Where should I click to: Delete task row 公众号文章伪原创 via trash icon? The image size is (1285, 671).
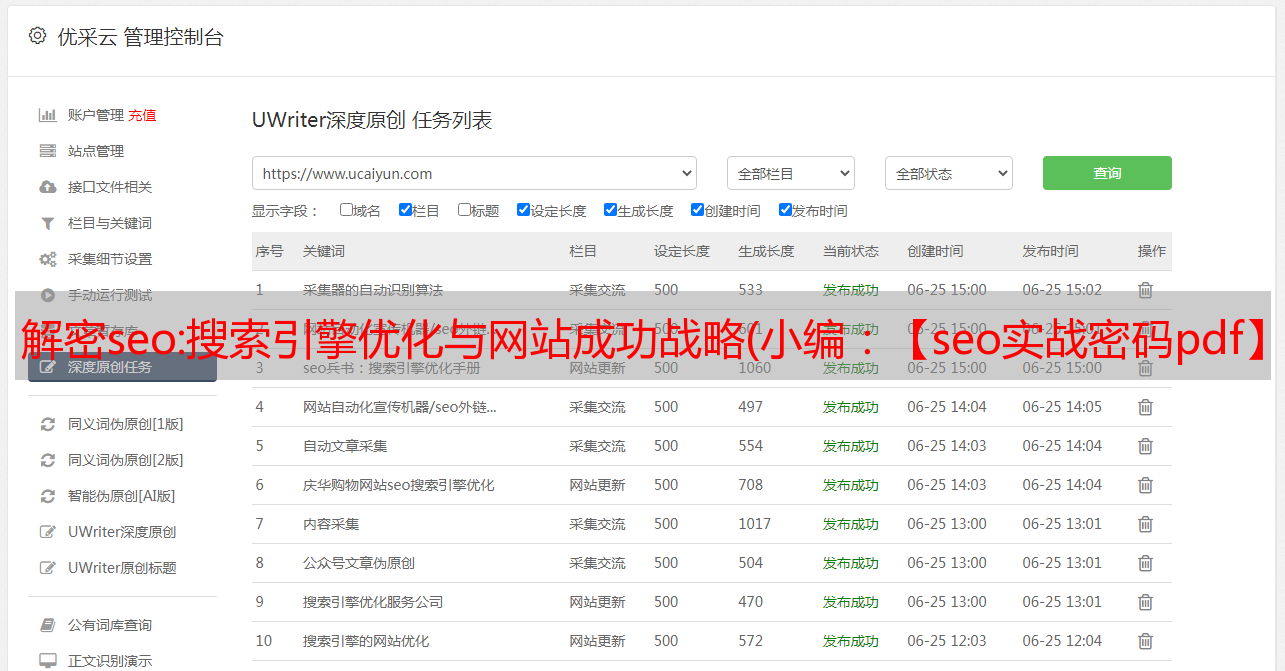coord(1145,563)
